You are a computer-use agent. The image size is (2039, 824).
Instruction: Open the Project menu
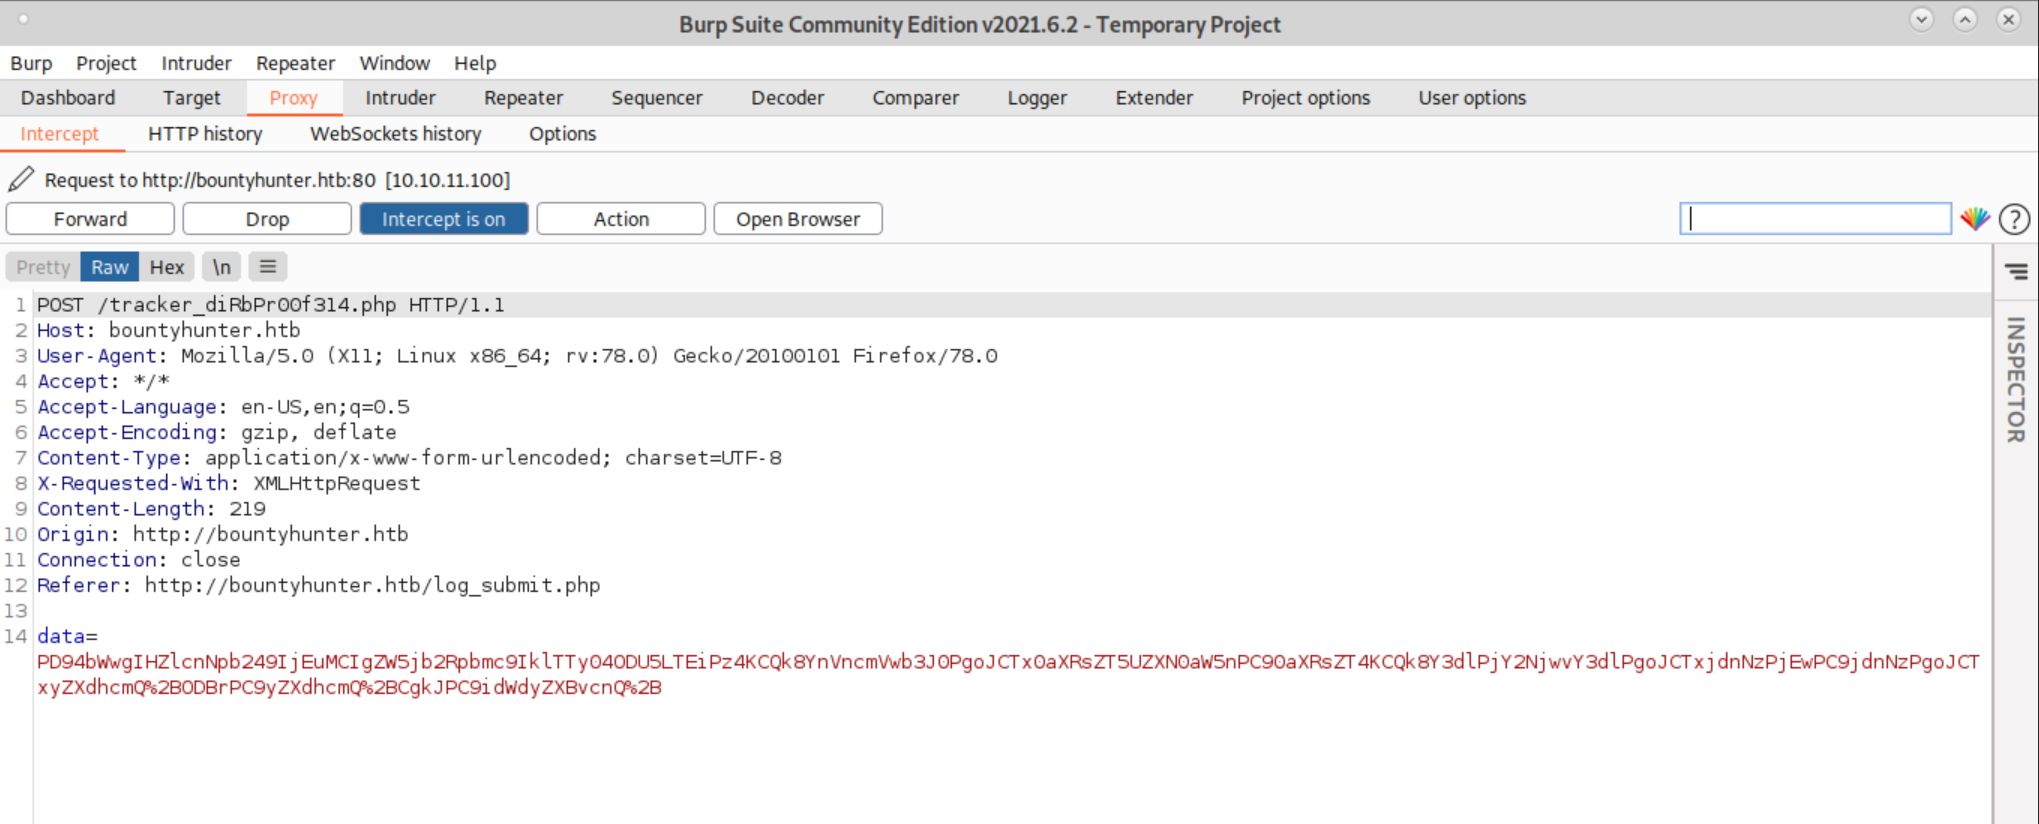[106, 63]
